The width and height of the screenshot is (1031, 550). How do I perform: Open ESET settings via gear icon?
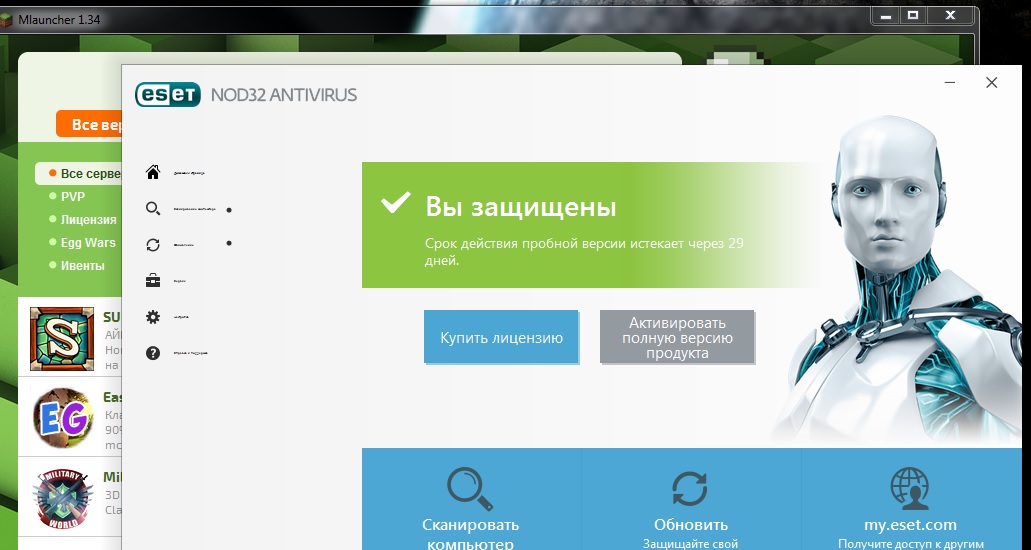tap(153, 317)
